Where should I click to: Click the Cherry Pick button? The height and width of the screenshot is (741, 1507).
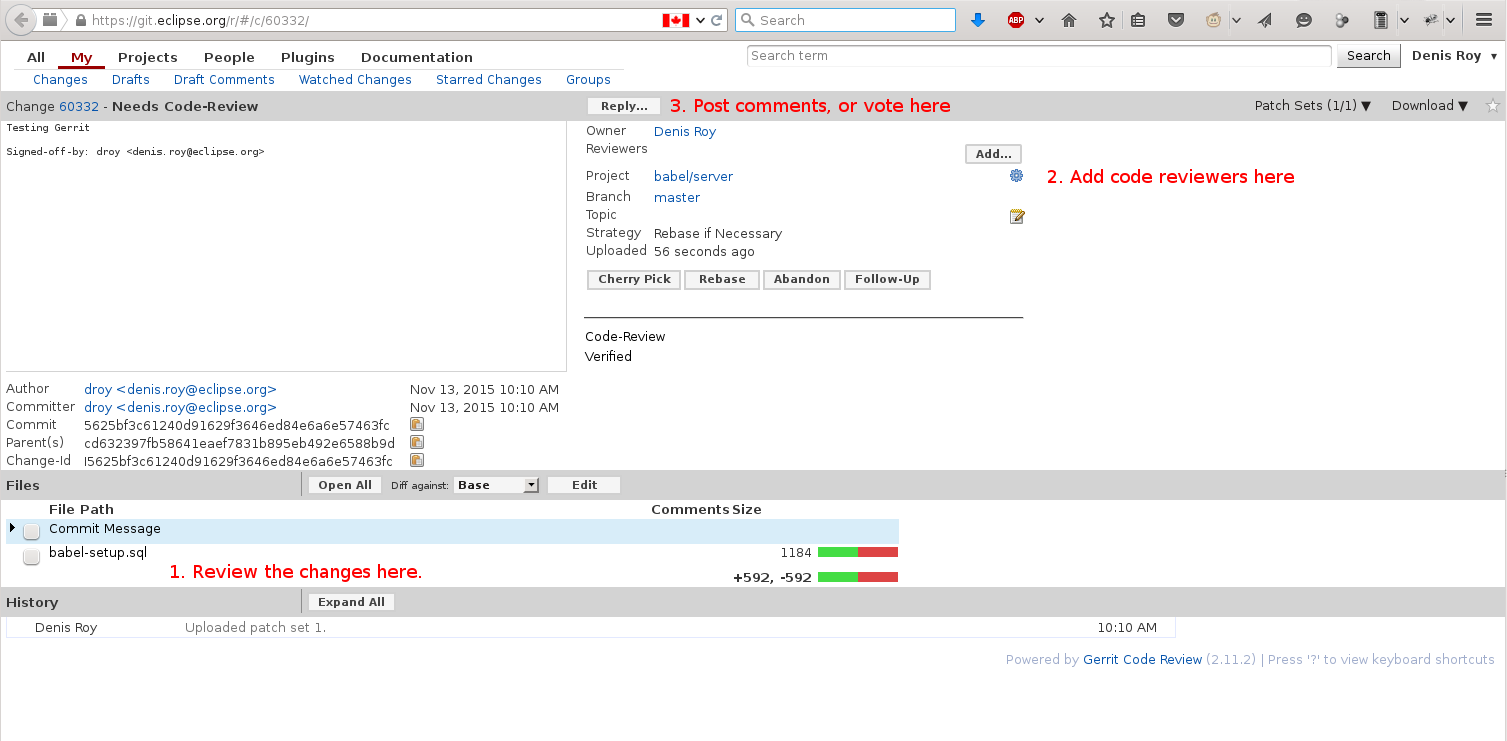[x=634, y=280]
